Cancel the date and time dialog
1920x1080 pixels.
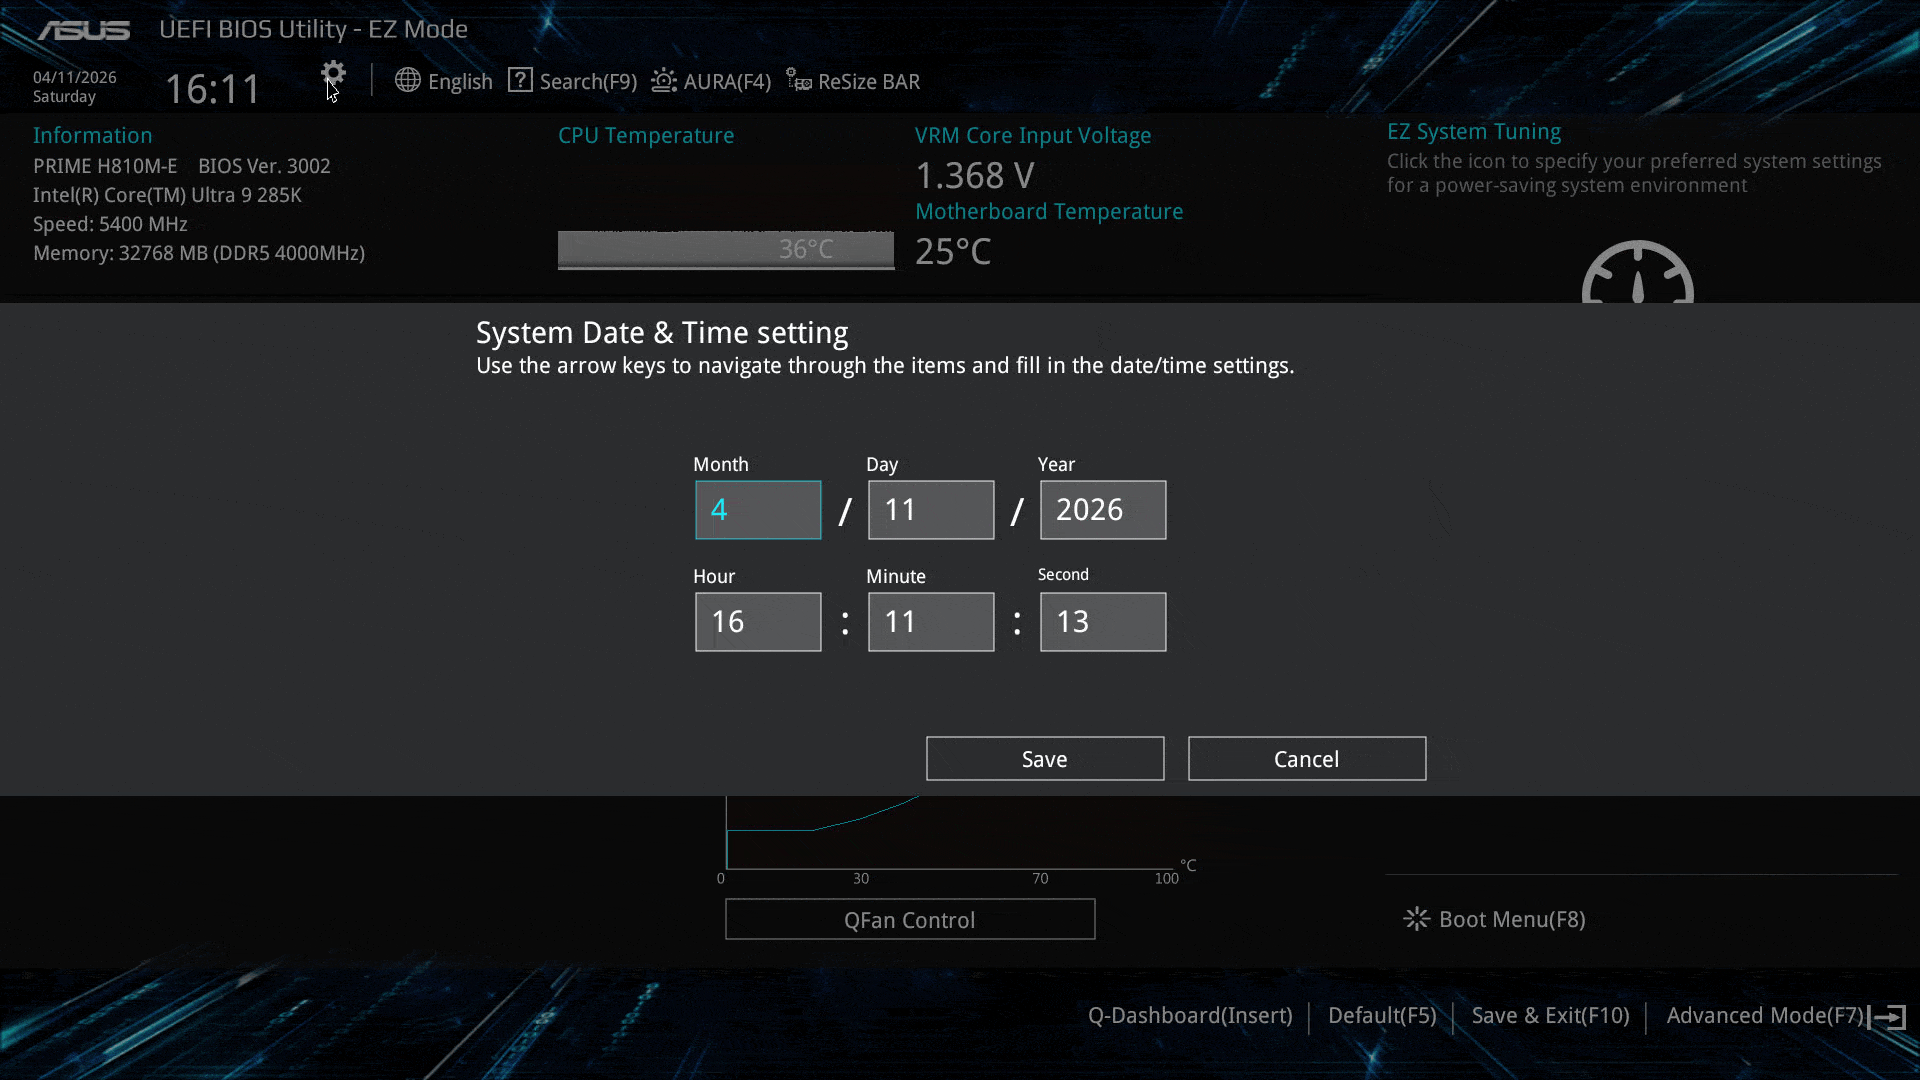click(1307, 759)
